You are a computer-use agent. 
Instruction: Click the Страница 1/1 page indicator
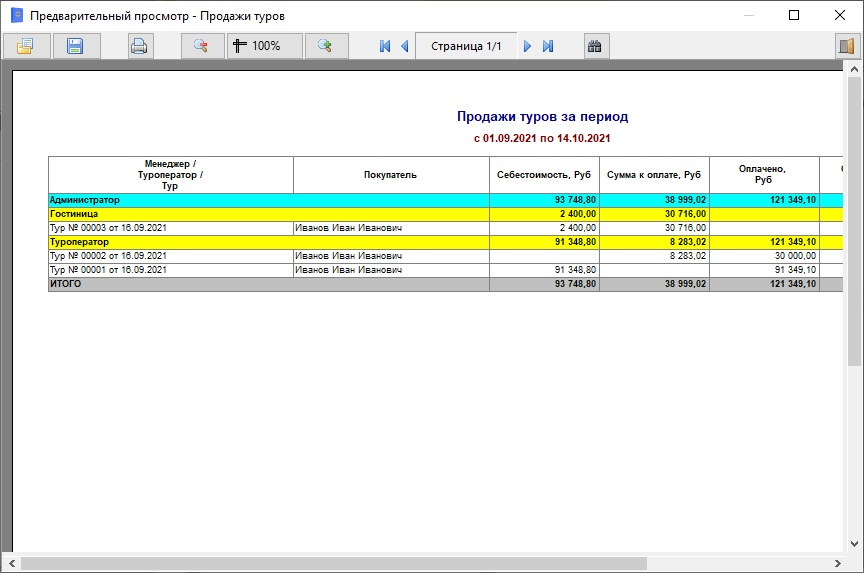click(466, 46)
